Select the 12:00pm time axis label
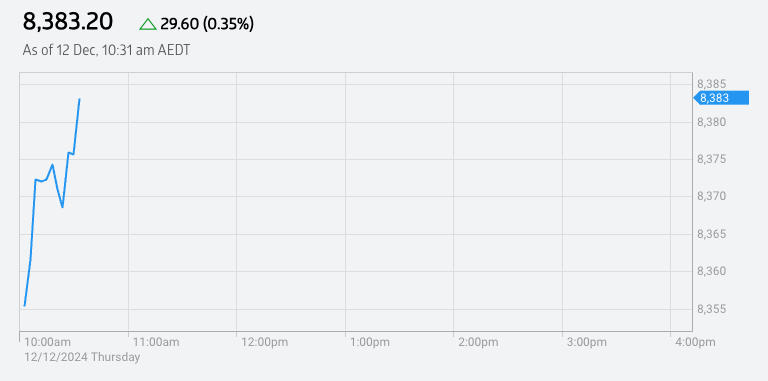This screenshot has width=768, height=381. 264,342
